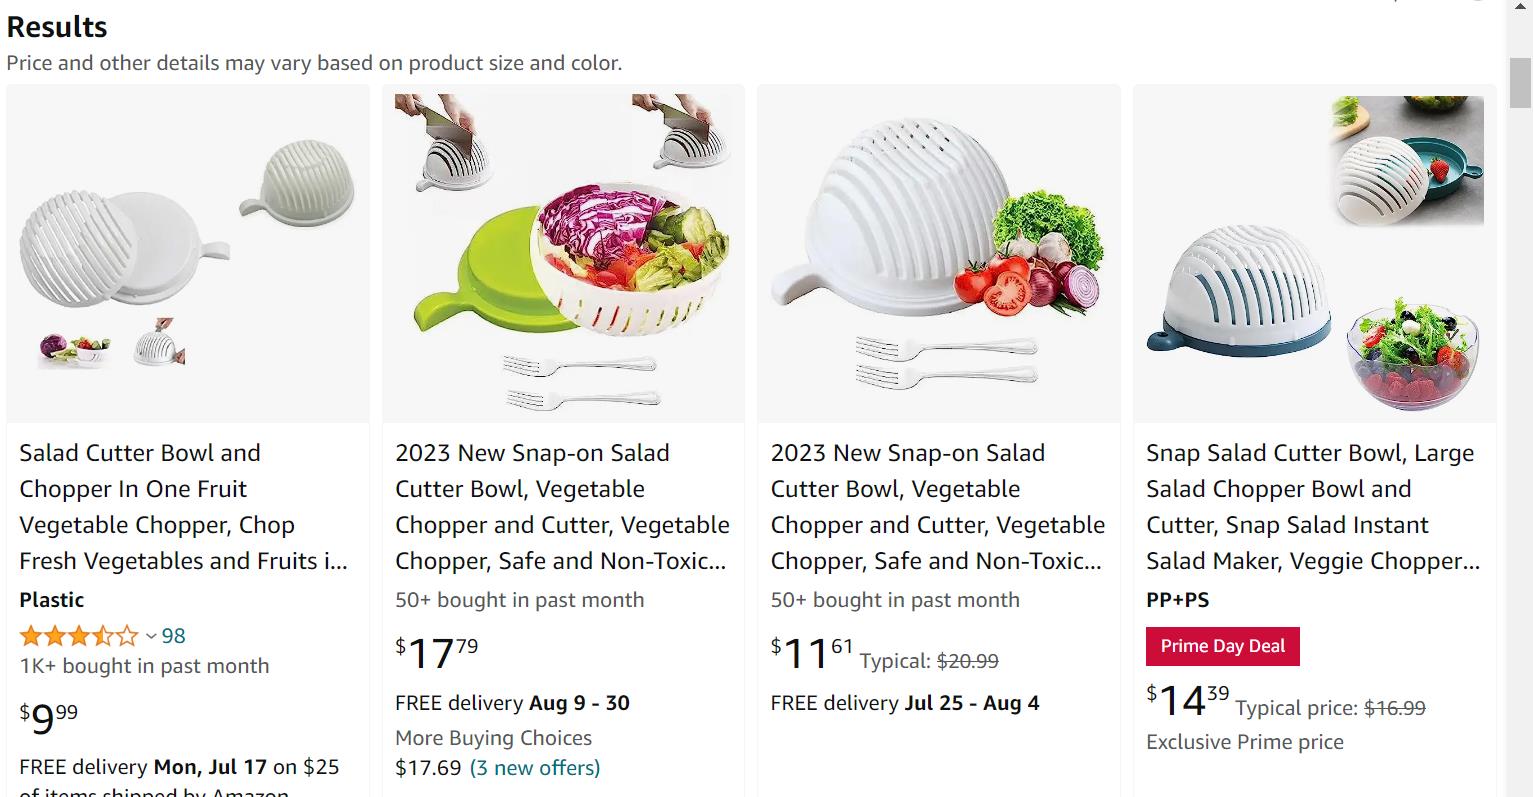The height and width of the screenshot is (797, 1533).
Task: Open the Snap Salad Cutter Bowl, Large title
Action: click(x=1313, y=507)
